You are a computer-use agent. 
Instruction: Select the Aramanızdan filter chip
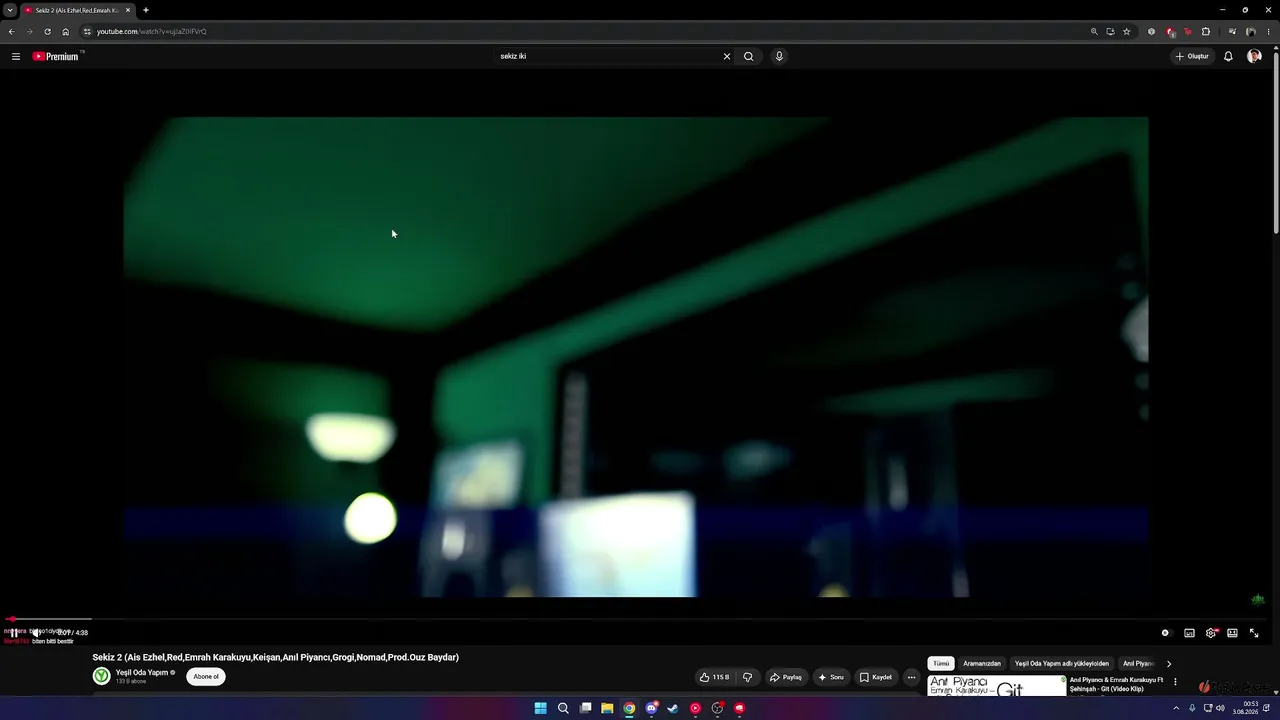(982, 663)
